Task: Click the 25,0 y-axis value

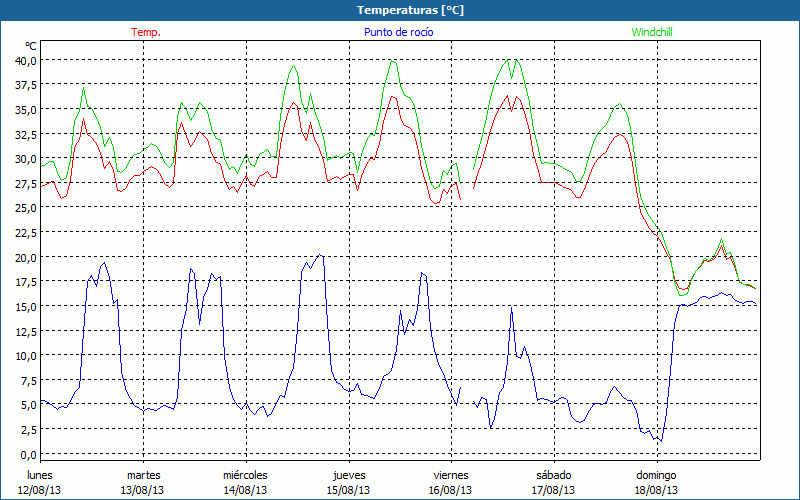Action: tap(25, 207)
